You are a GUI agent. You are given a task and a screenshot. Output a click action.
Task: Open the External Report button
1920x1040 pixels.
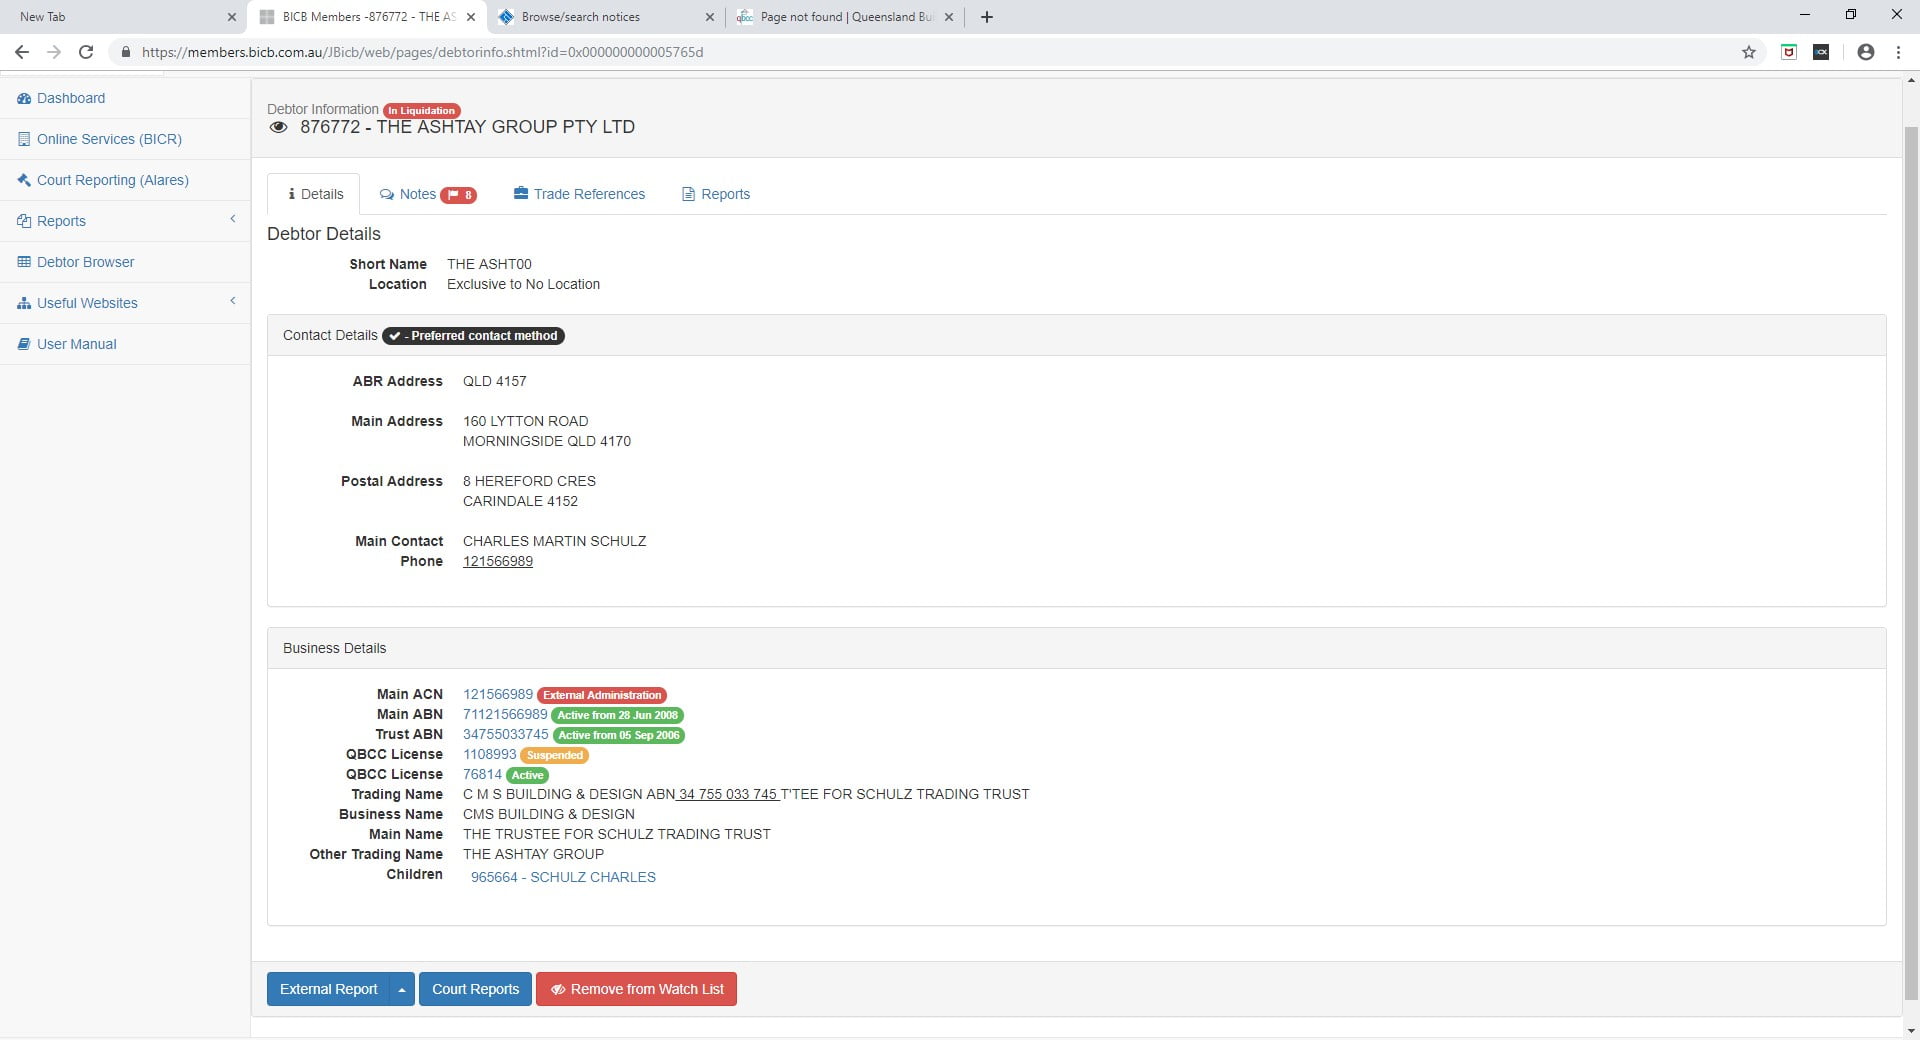(x=328, y=989)
